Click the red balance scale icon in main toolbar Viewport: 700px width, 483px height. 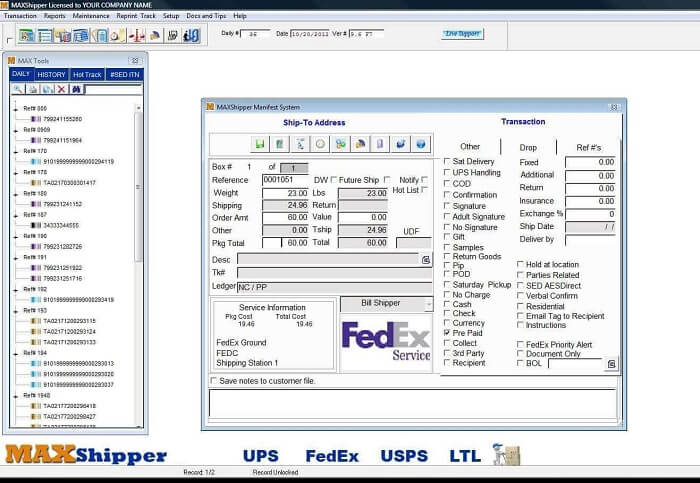tap(136, 35)
